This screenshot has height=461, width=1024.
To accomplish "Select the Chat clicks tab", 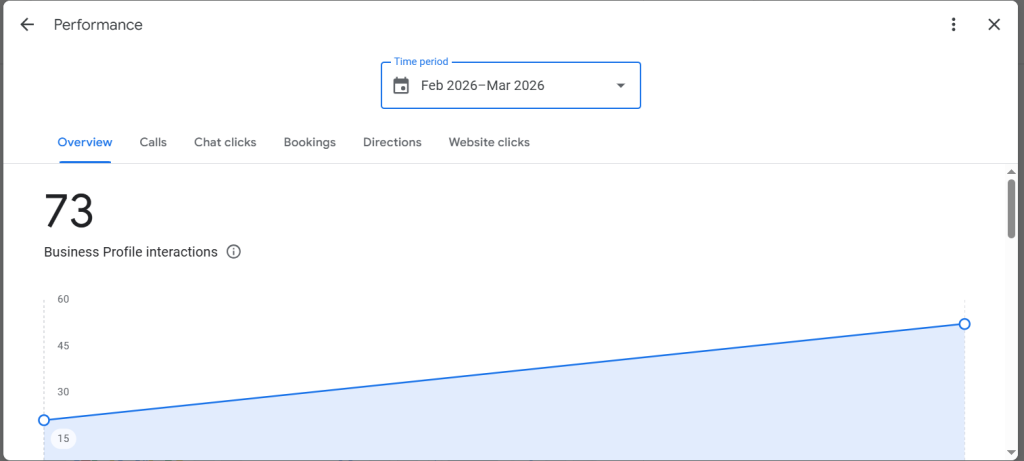I will 225,142.
